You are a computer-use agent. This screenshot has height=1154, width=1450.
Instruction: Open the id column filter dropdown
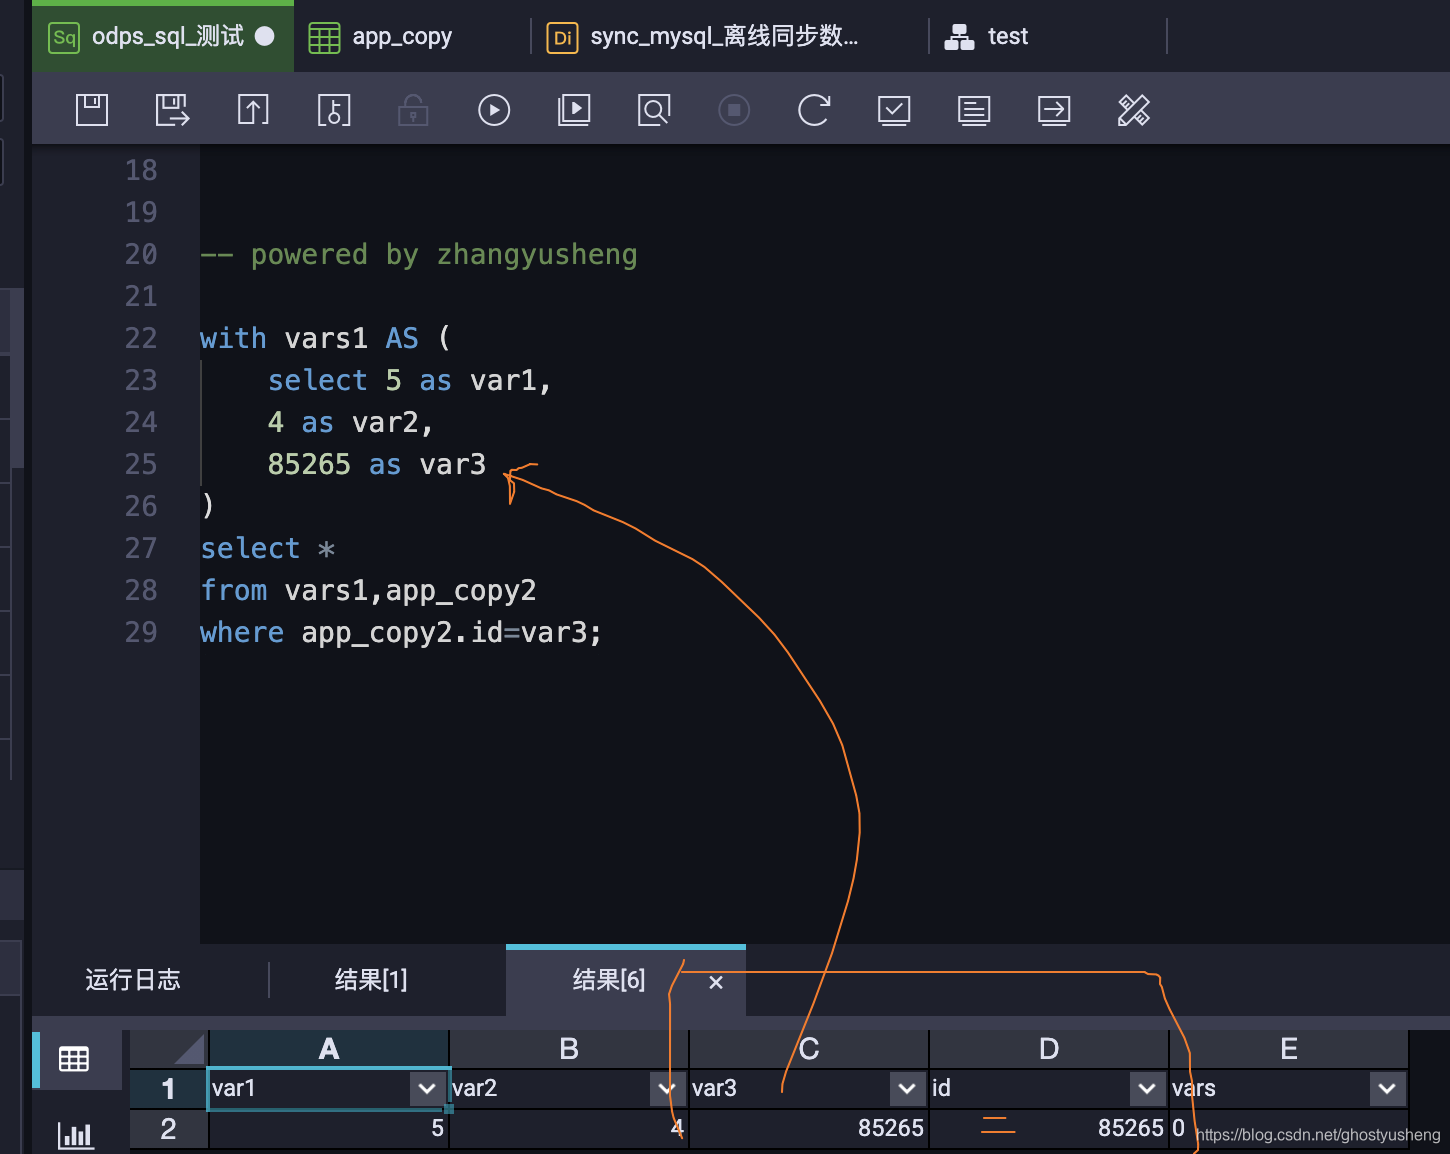coord(1147,1088)
